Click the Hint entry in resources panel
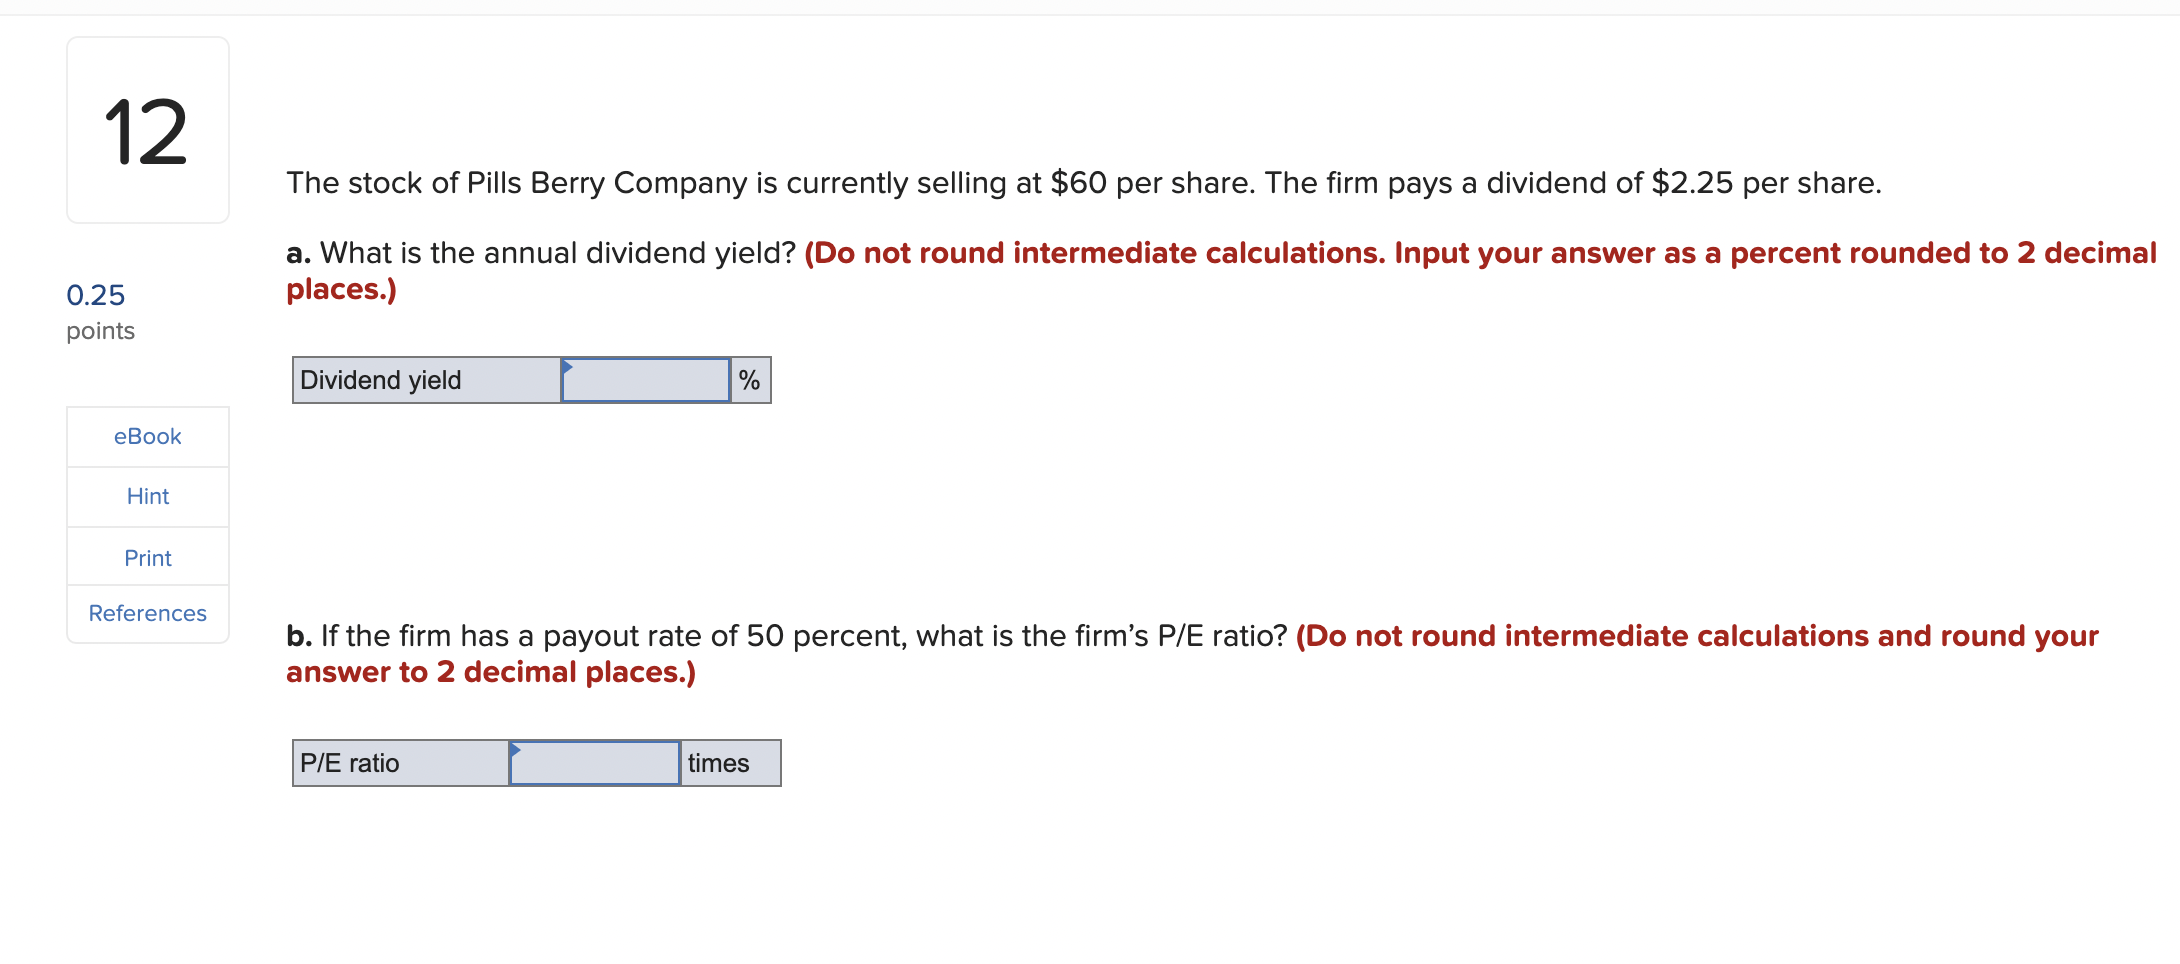The image size is (2180, 964). [147, 496]
